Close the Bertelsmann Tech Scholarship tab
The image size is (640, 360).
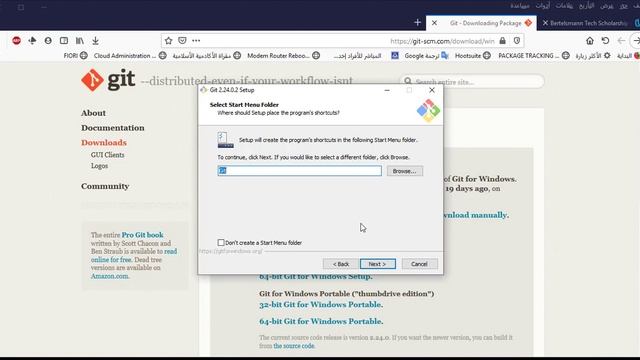click(x=545, y=23)
